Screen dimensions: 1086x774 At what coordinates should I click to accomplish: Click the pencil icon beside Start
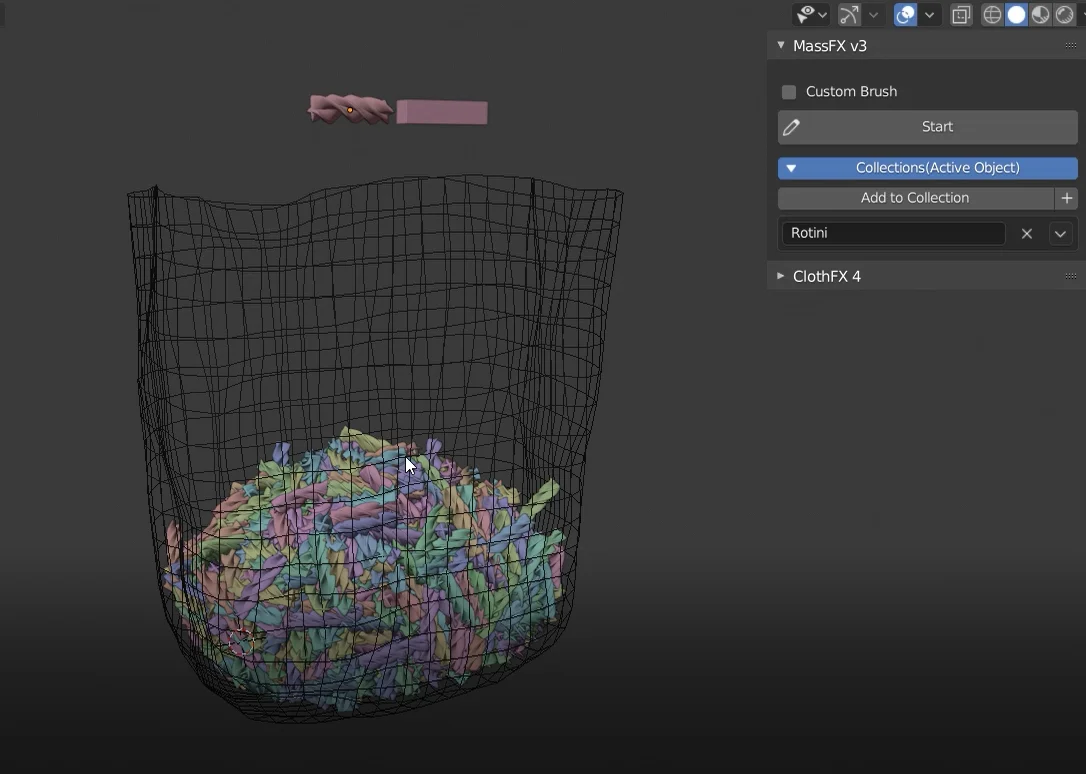click(792, 127)
